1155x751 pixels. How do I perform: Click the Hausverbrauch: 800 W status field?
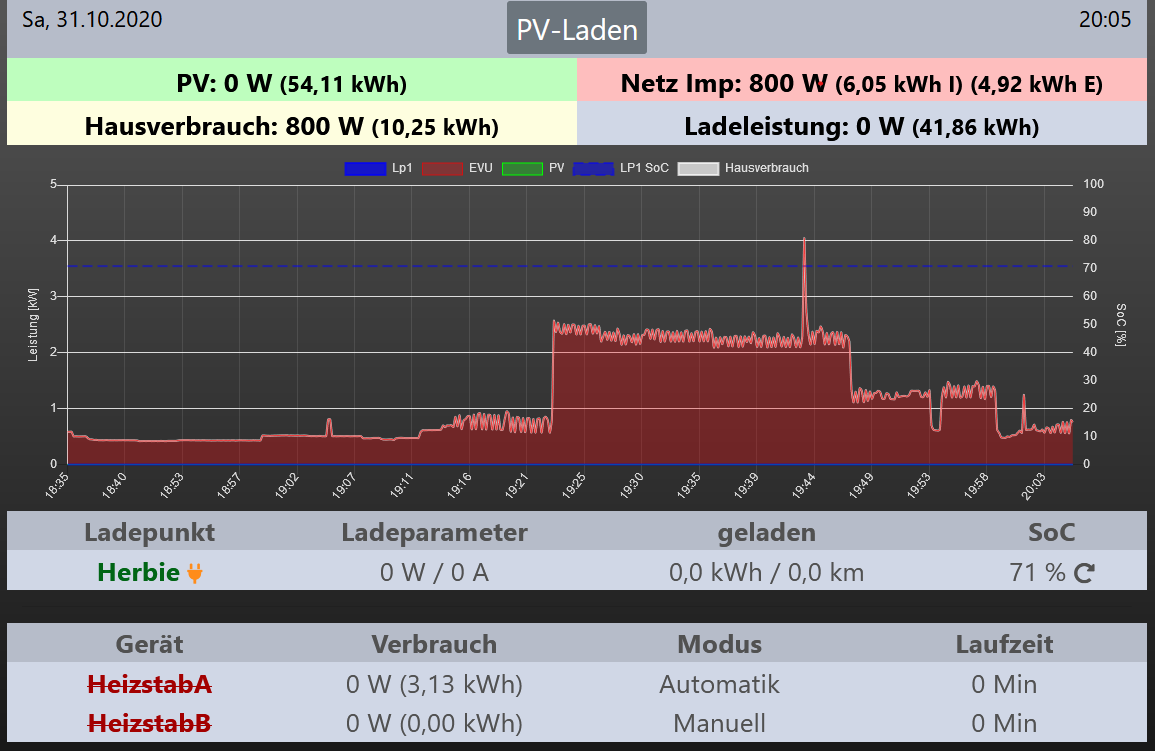292,123
